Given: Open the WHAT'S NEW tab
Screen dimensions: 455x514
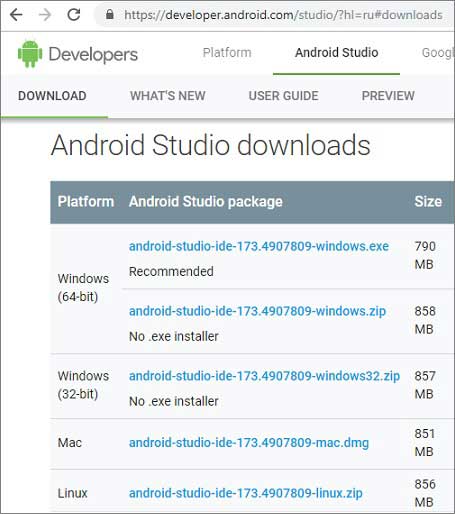Looking at the screenshot, I should tap(168, 96).
